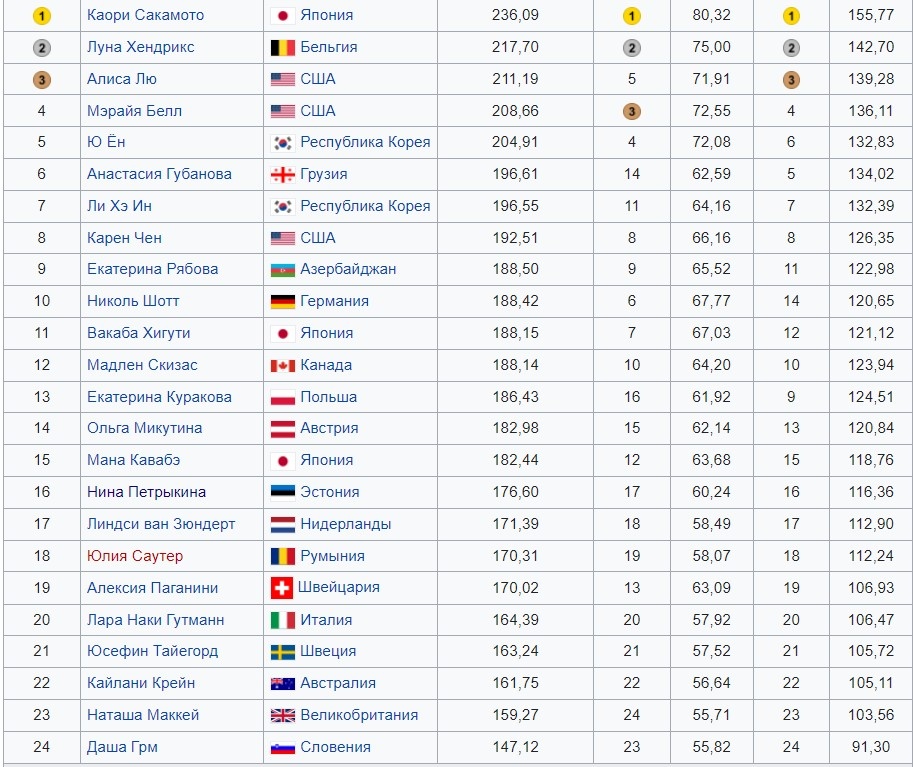Viewport: 913px width, 767px height.
Task: Click the Georgia flag next to Грузия
Action: point(283,174)
